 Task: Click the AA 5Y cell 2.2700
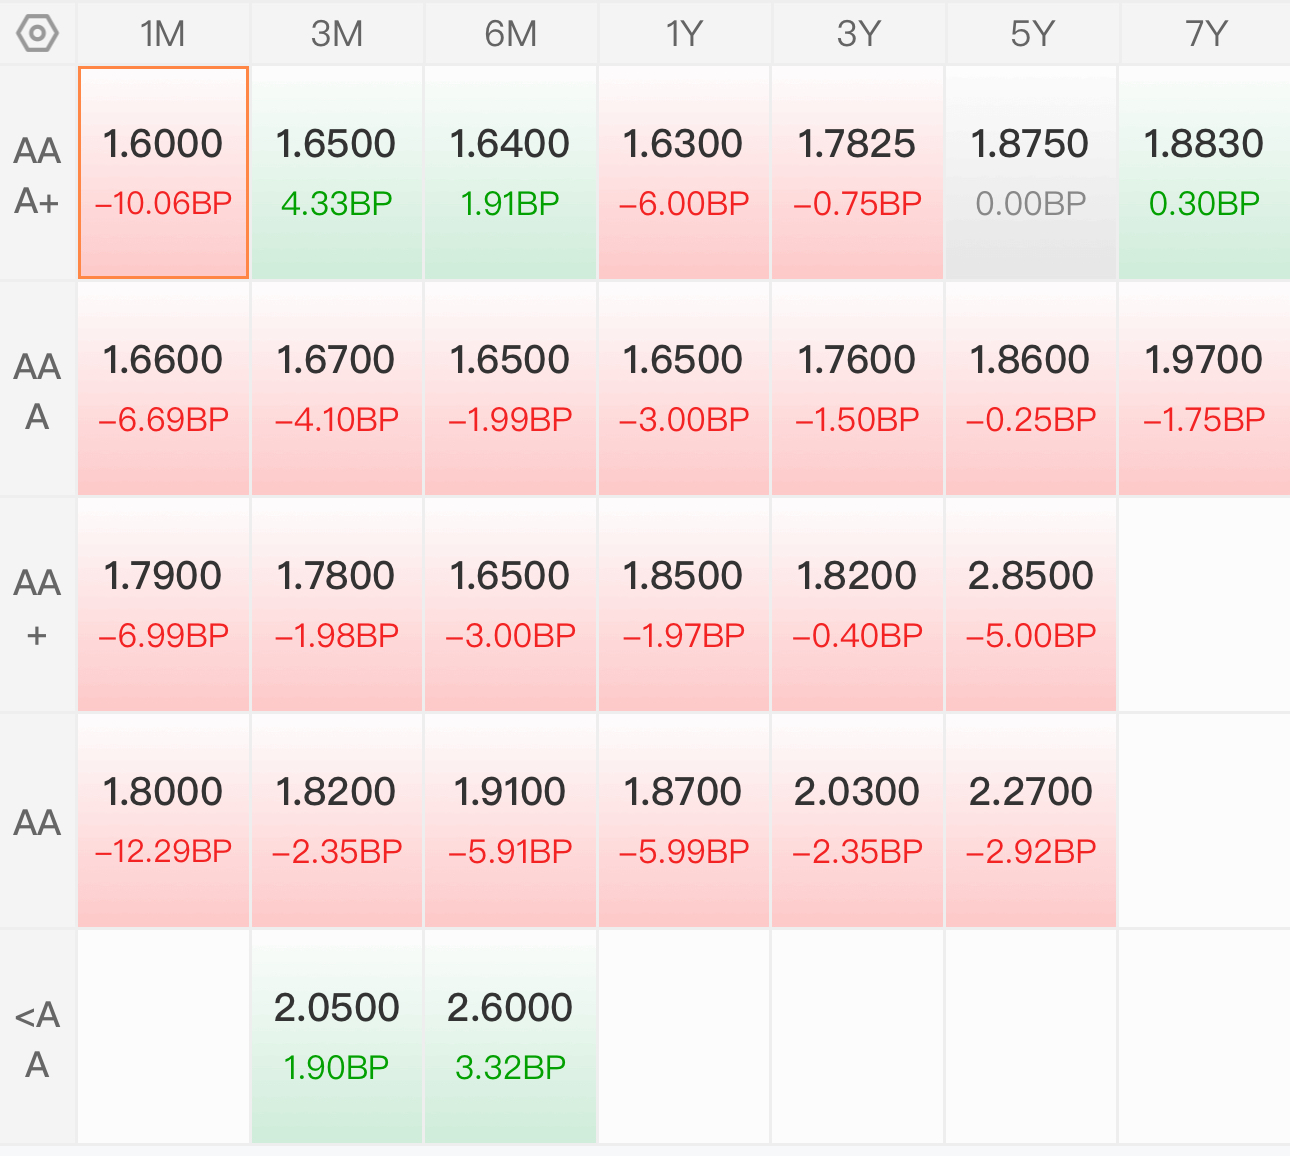click(1031, 821)
